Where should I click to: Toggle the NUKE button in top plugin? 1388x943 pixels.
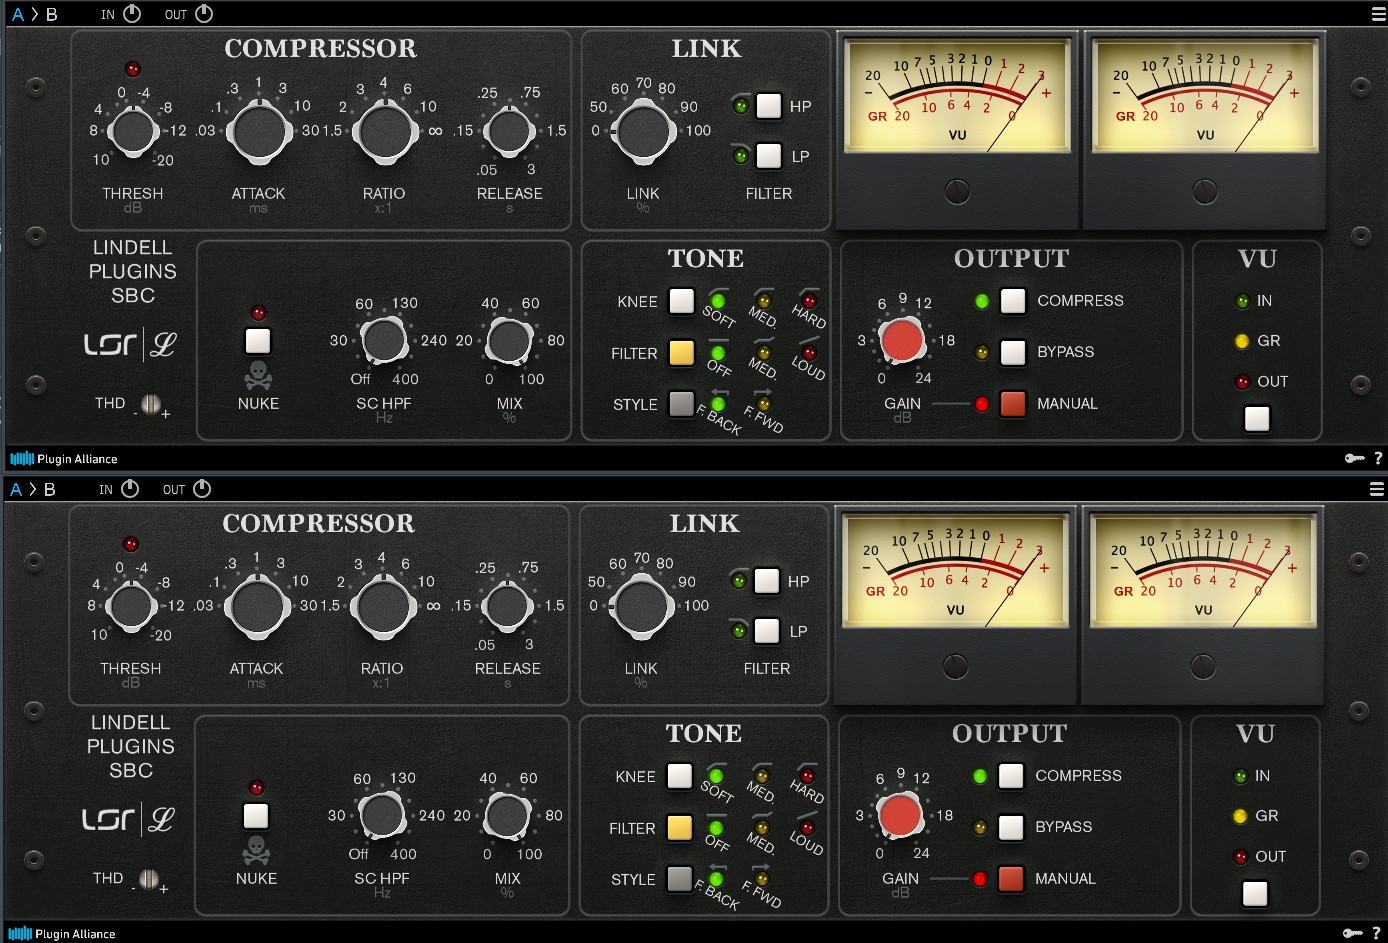click(x=258, y=341)
